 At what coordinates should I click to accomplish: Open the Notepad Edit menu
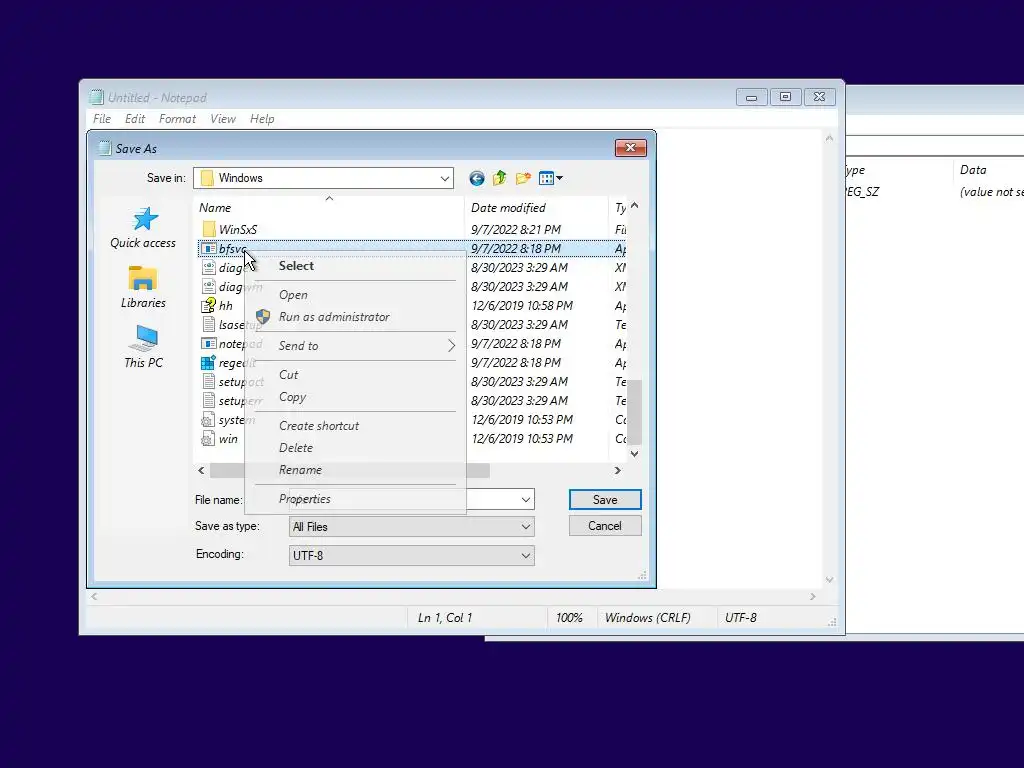[135, 119]
